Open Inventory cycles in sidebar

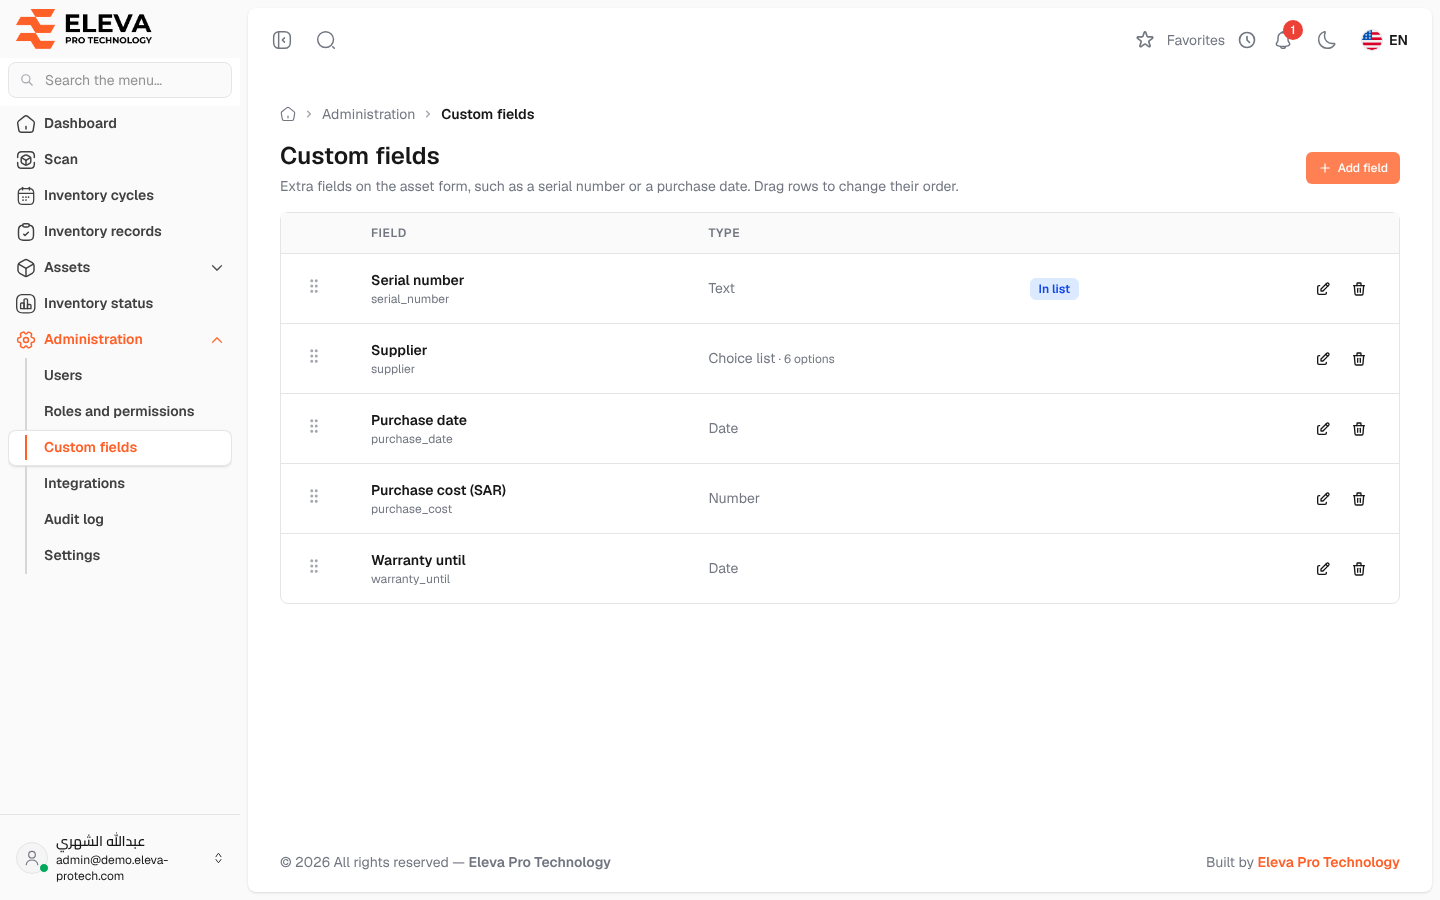coord(120,196)
